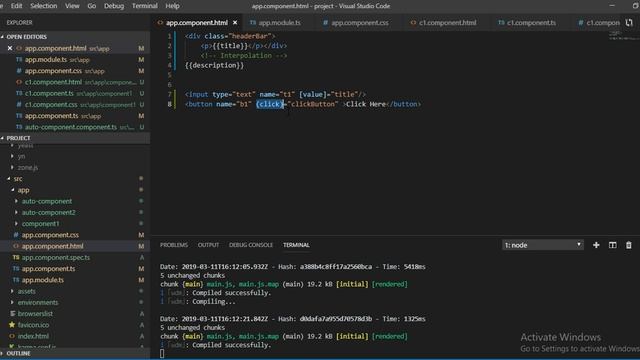This screenshot has width=640, height=360.
Task: Open c1.component.ts in Open Editors list
Action: point(75,93)
